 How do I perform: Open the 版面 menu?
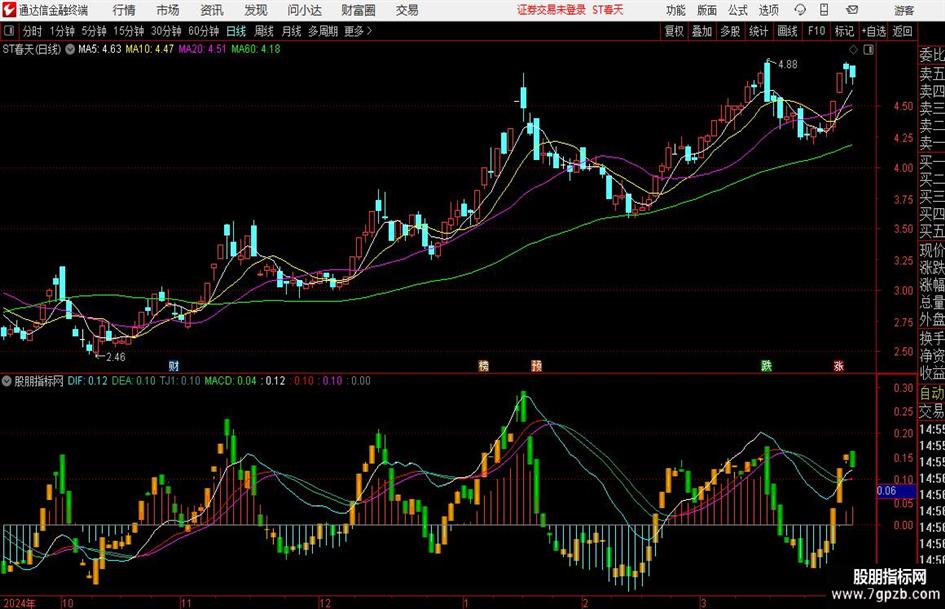706,10
